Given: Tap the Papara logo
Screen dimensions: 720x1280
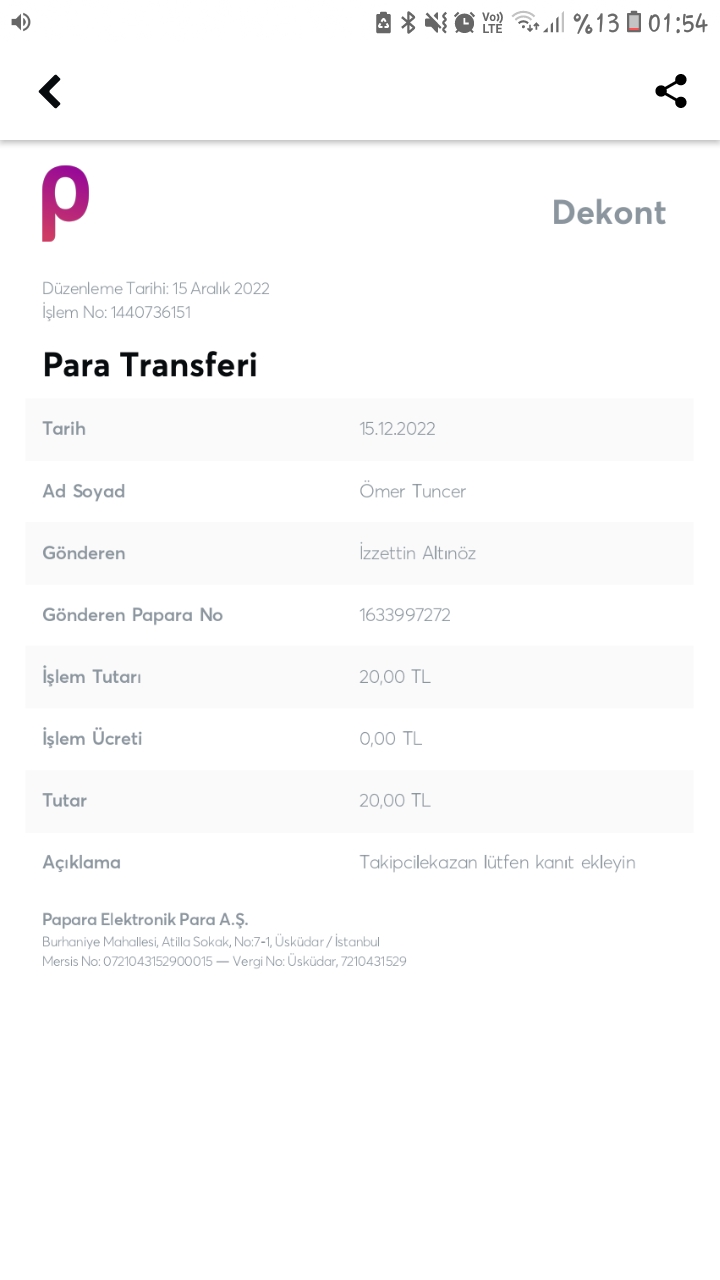Looking at the screenshot, I should 66,203.
